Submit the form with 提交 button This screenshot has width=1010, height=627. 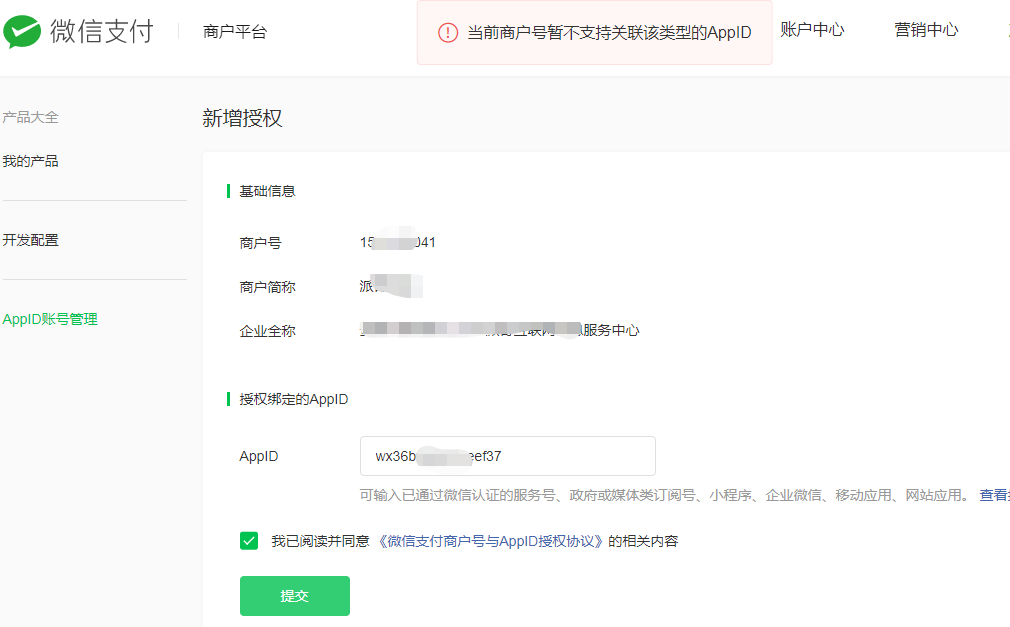click(294, 596)
